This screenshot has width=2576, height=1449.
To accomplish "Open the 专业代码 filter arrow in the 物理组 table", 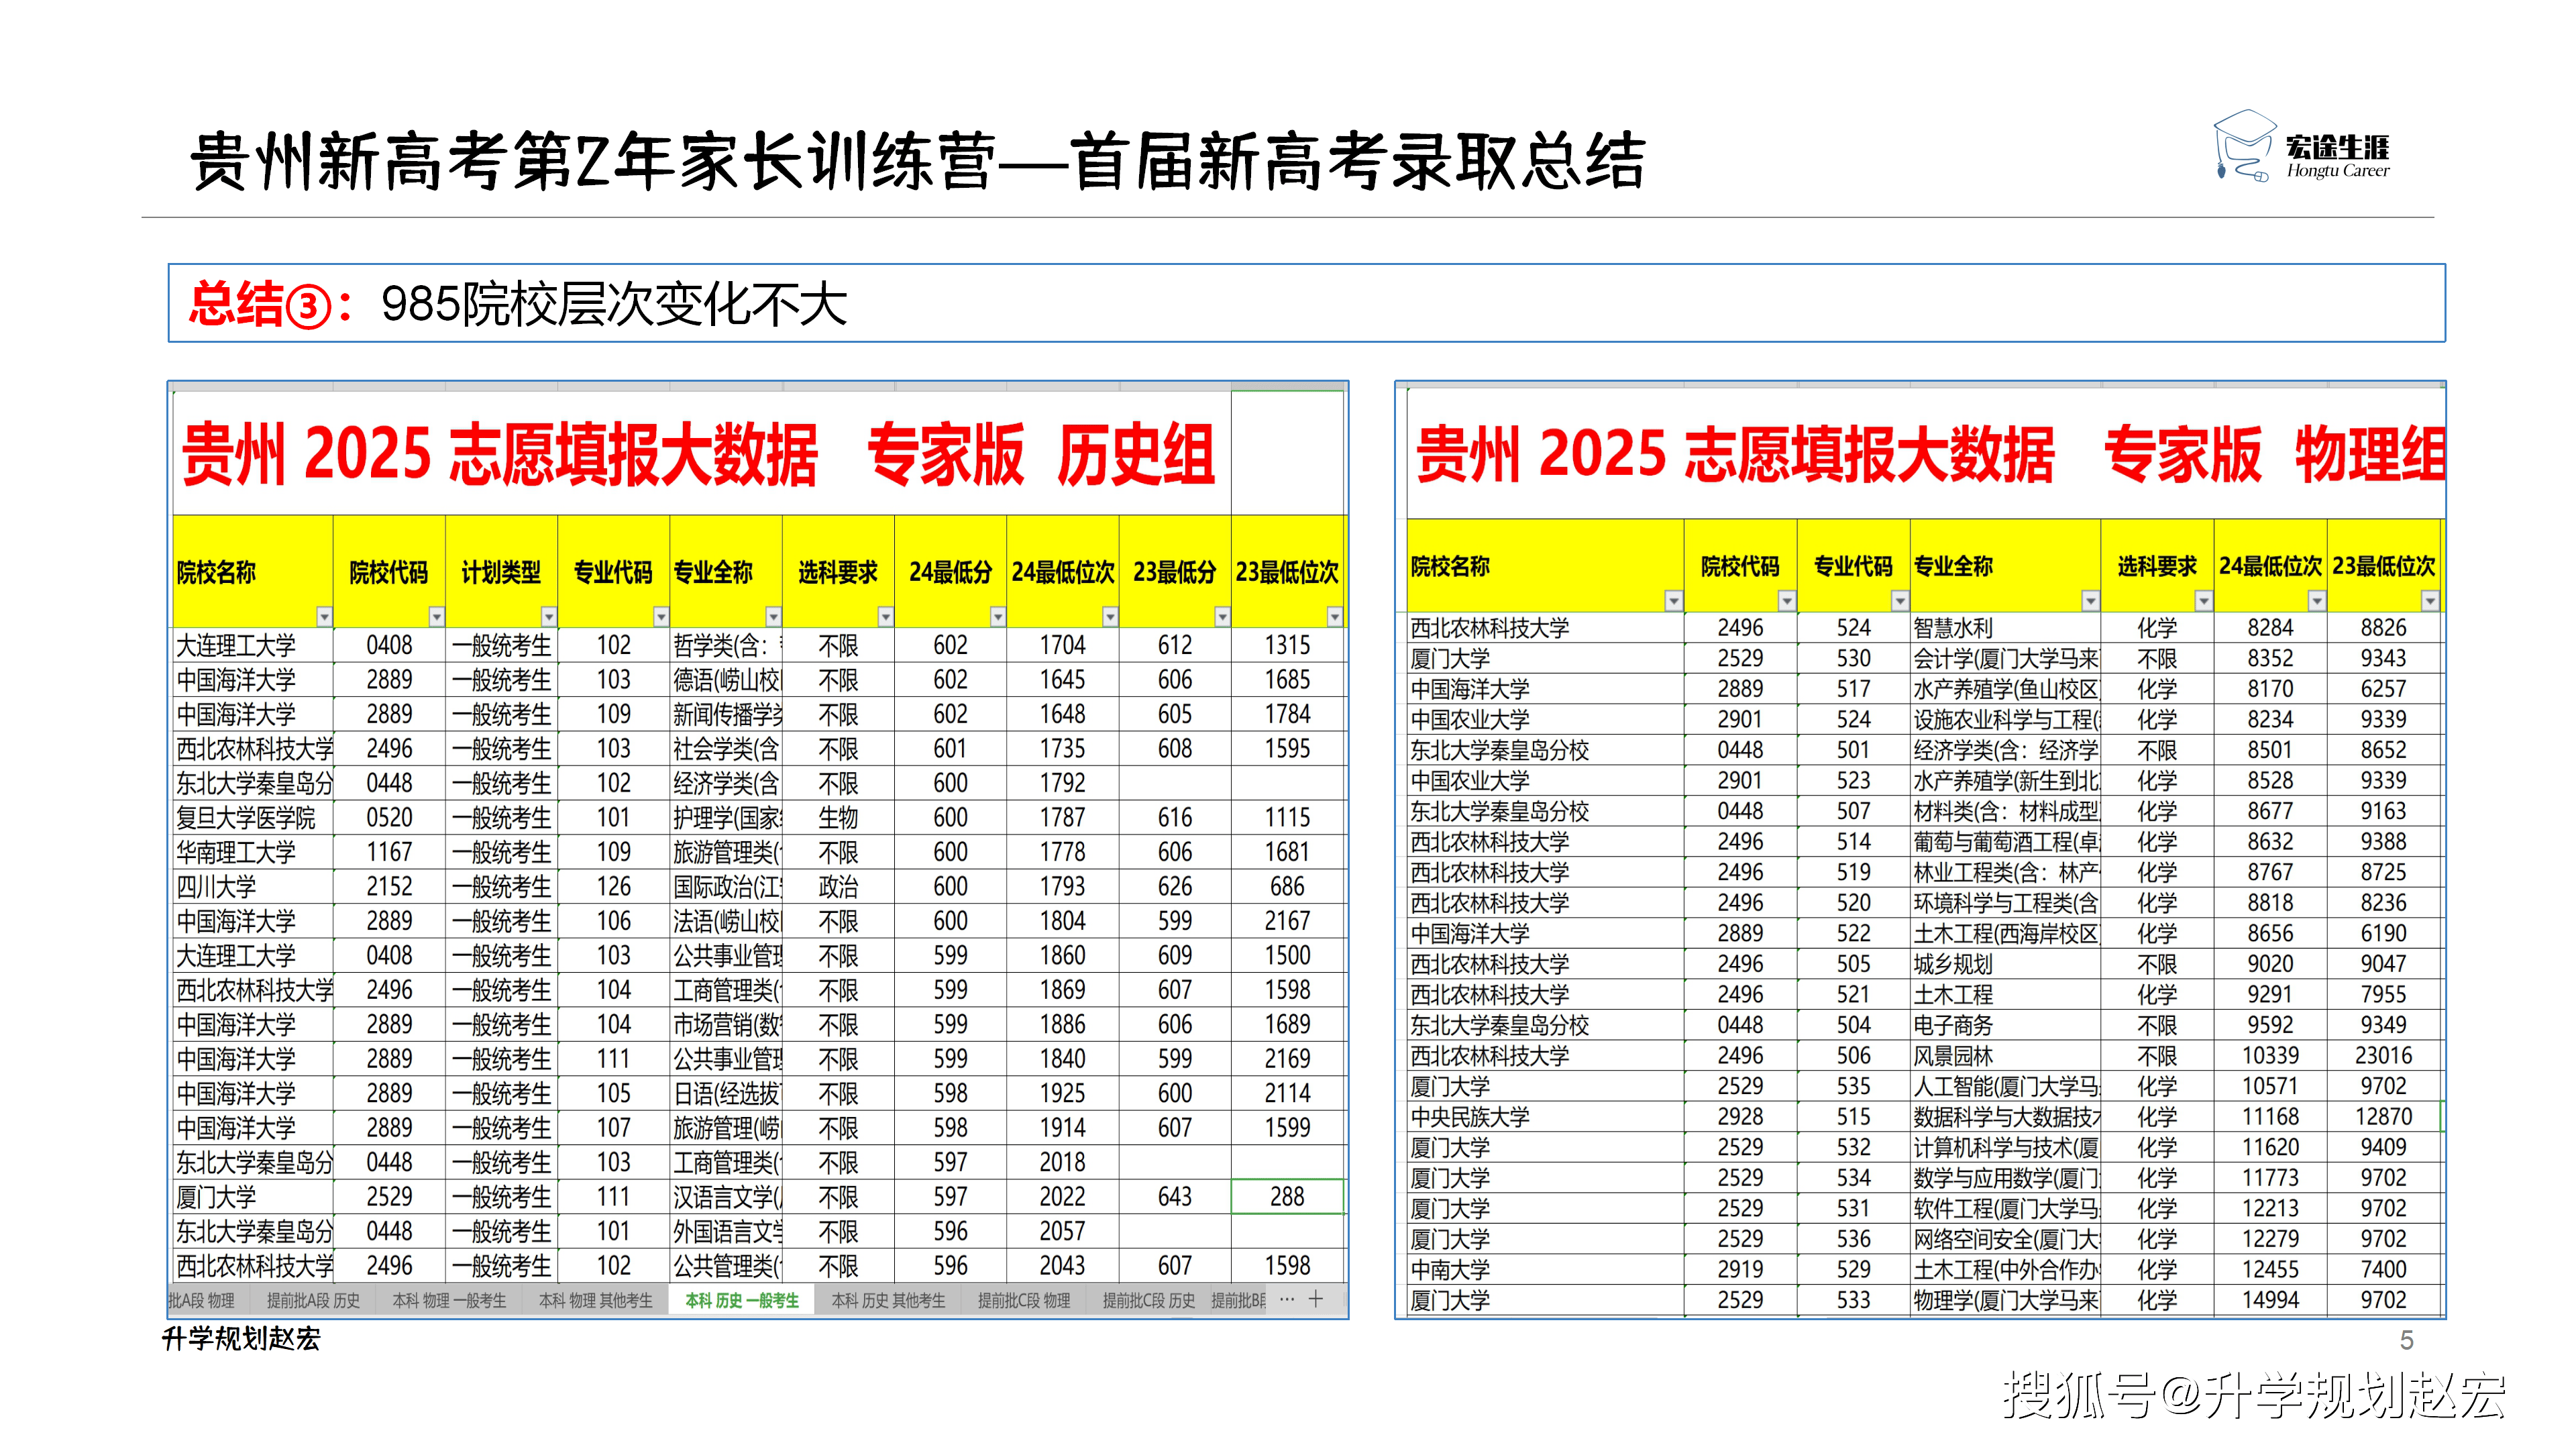I will click(x=1900, y=601).
